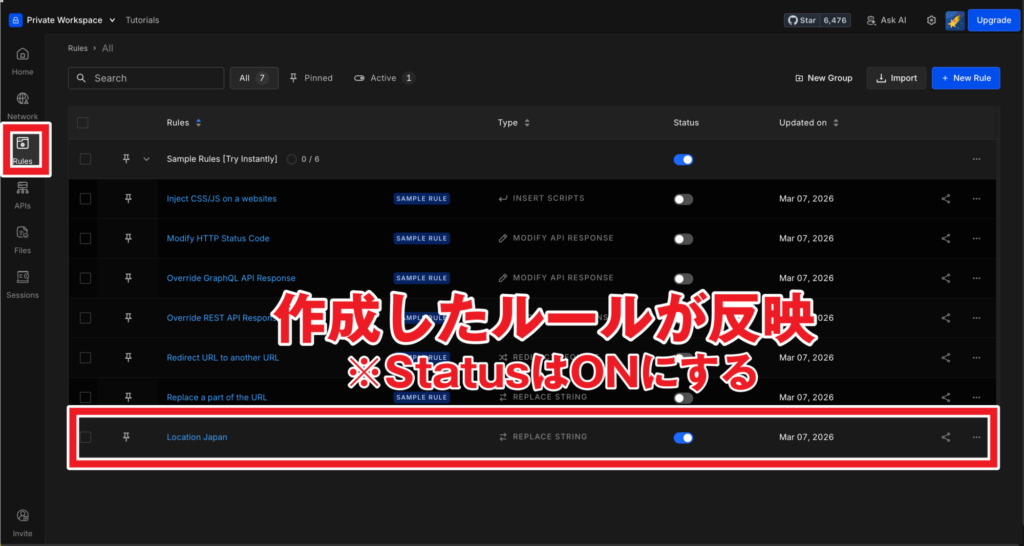Toggle Sample Rules group status switch
1024x546 pixels.
click(684, 159)
